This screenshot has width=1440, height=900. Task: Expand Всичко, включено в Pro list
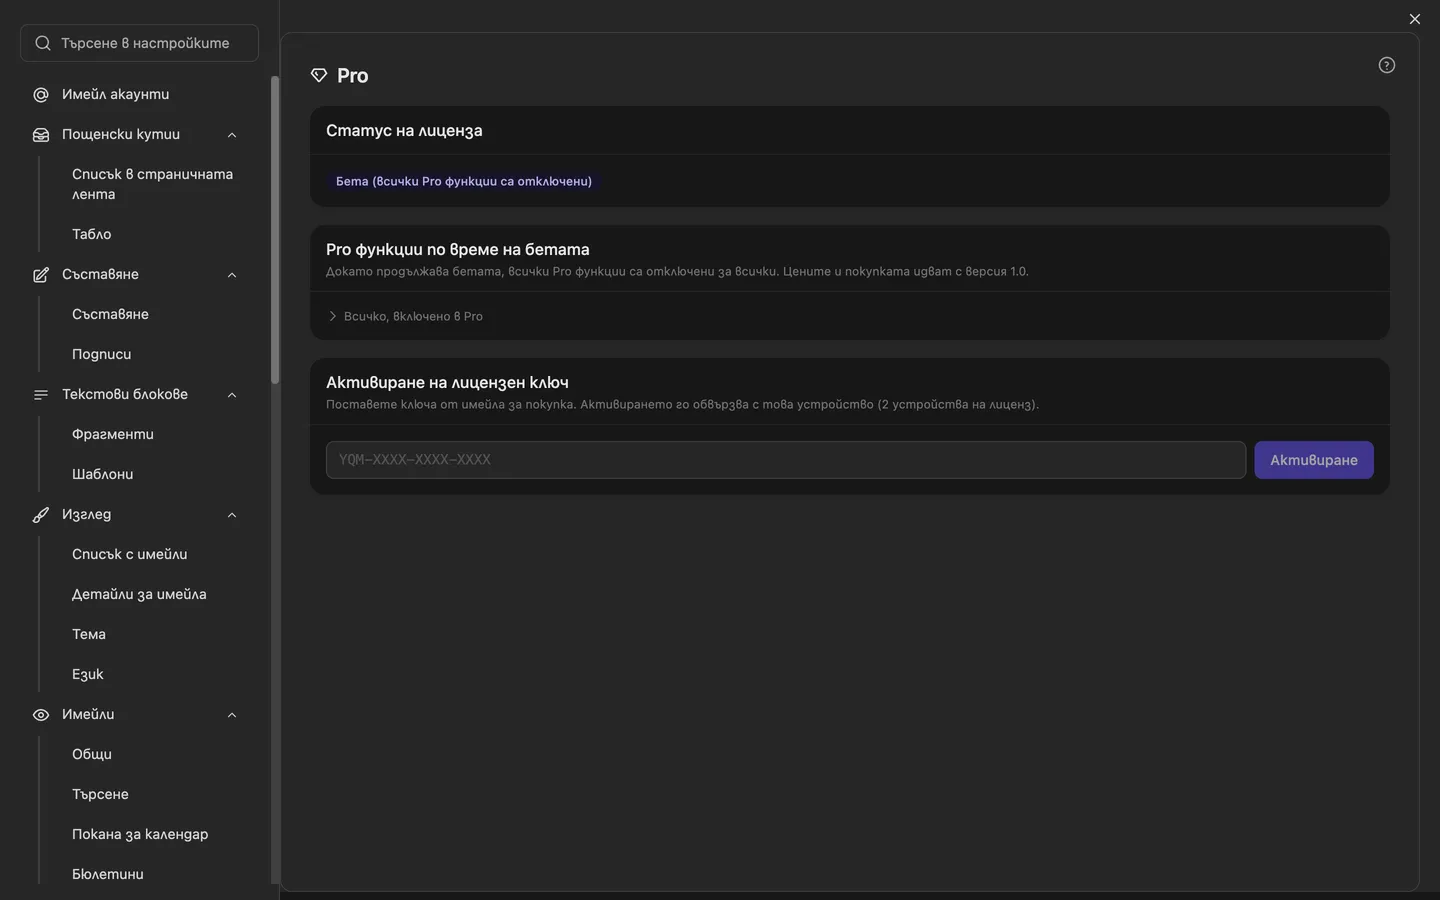click(405, 316)
